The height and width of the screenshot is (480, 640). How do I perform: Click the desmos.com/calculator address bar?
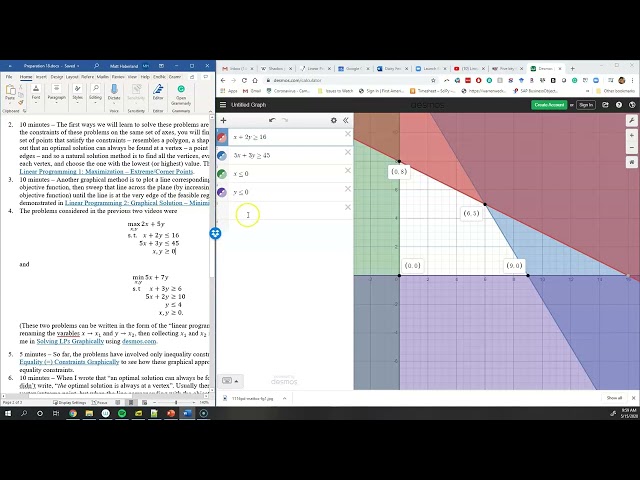point(297,80)
